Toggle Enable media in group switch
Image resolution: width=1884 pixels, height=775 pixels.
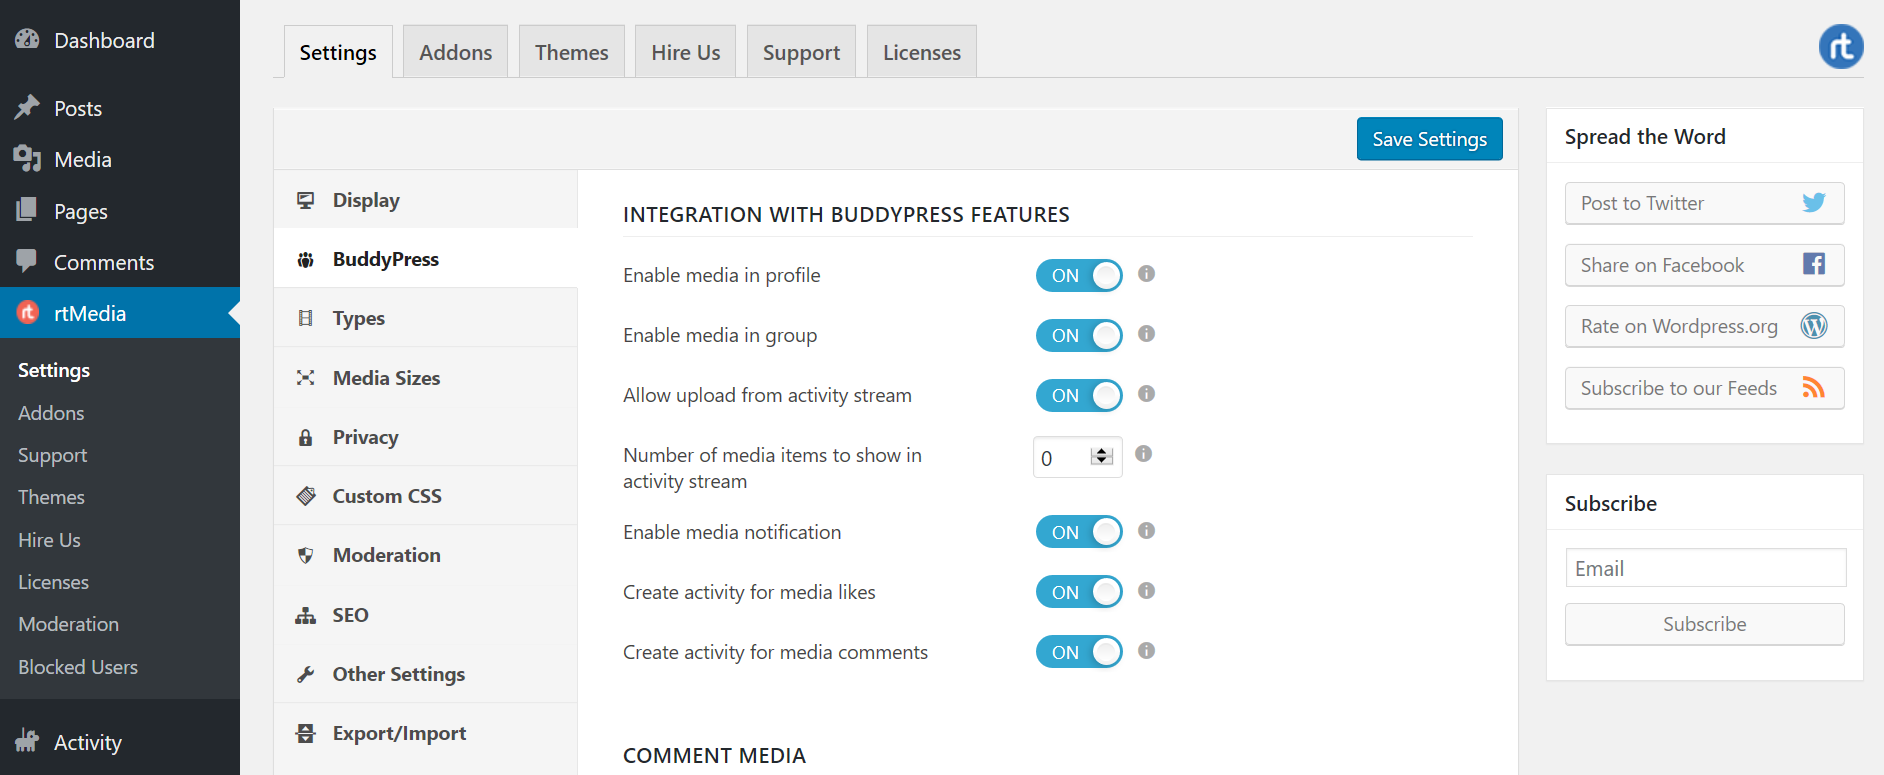1079,335
